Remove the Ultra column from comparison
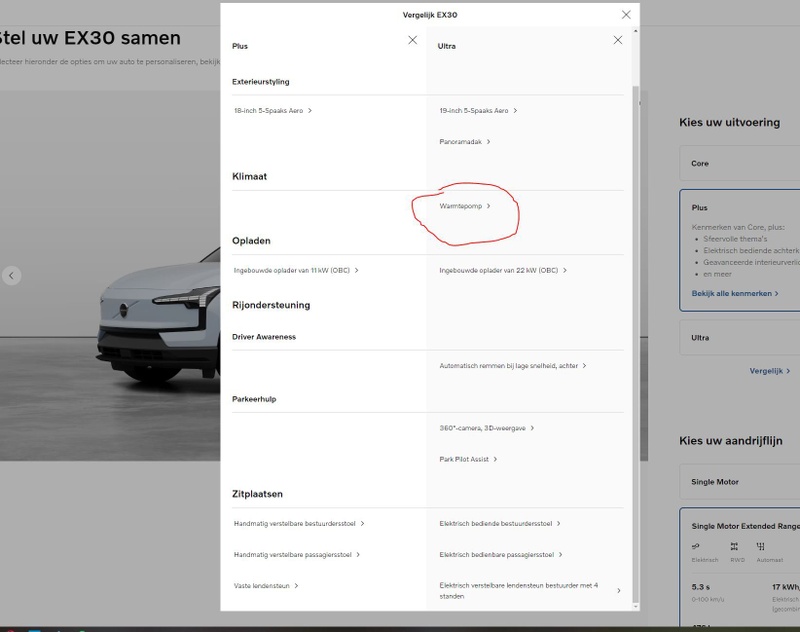 [x=618, y=40]
